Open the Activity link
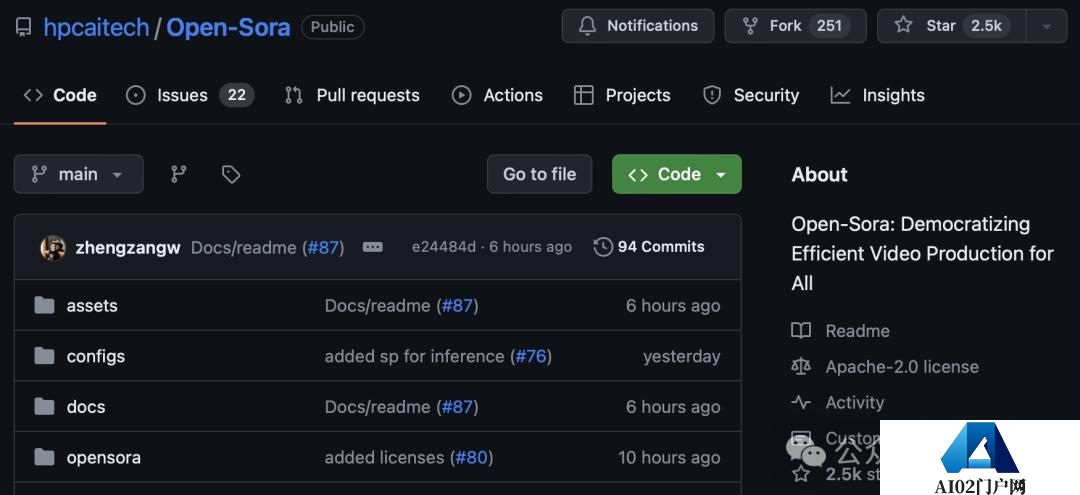This screenshot has height=495, width=1080. (855, 403)
